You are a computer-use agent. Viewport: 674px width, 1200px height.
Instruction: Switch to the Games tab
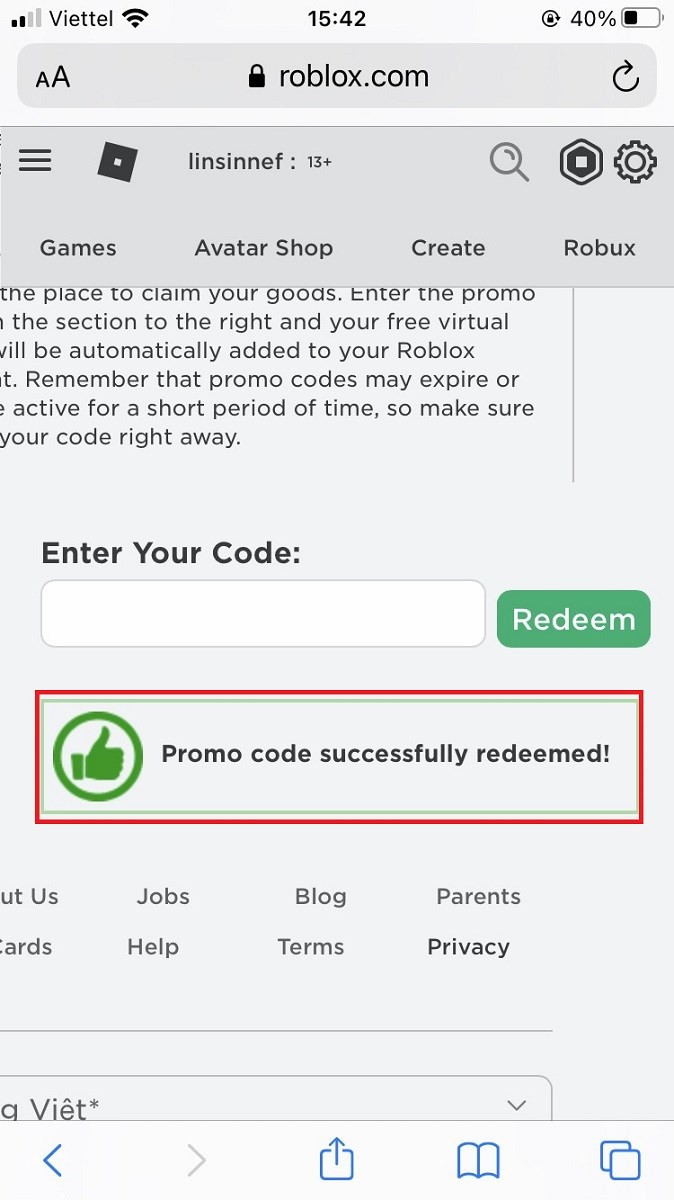click(78, 248)
